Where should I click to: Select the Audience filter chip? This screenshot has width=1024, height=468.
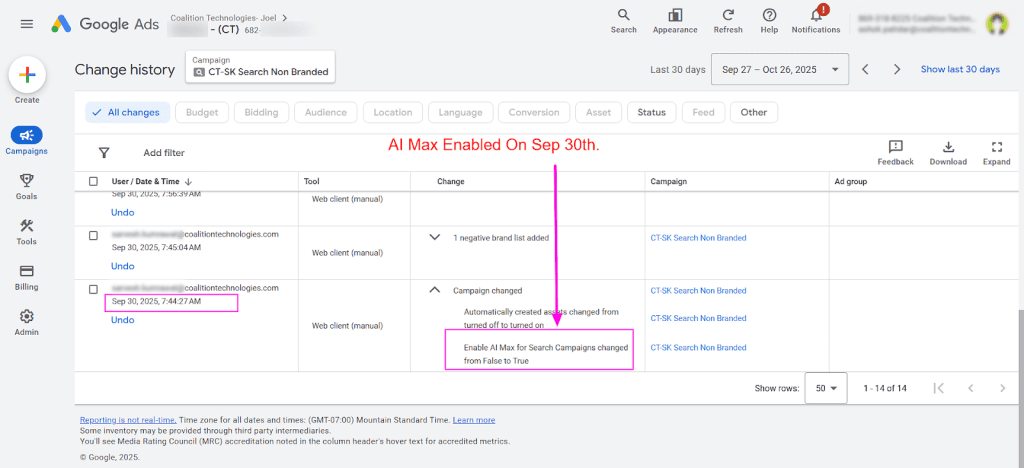(x=326, y=112)
